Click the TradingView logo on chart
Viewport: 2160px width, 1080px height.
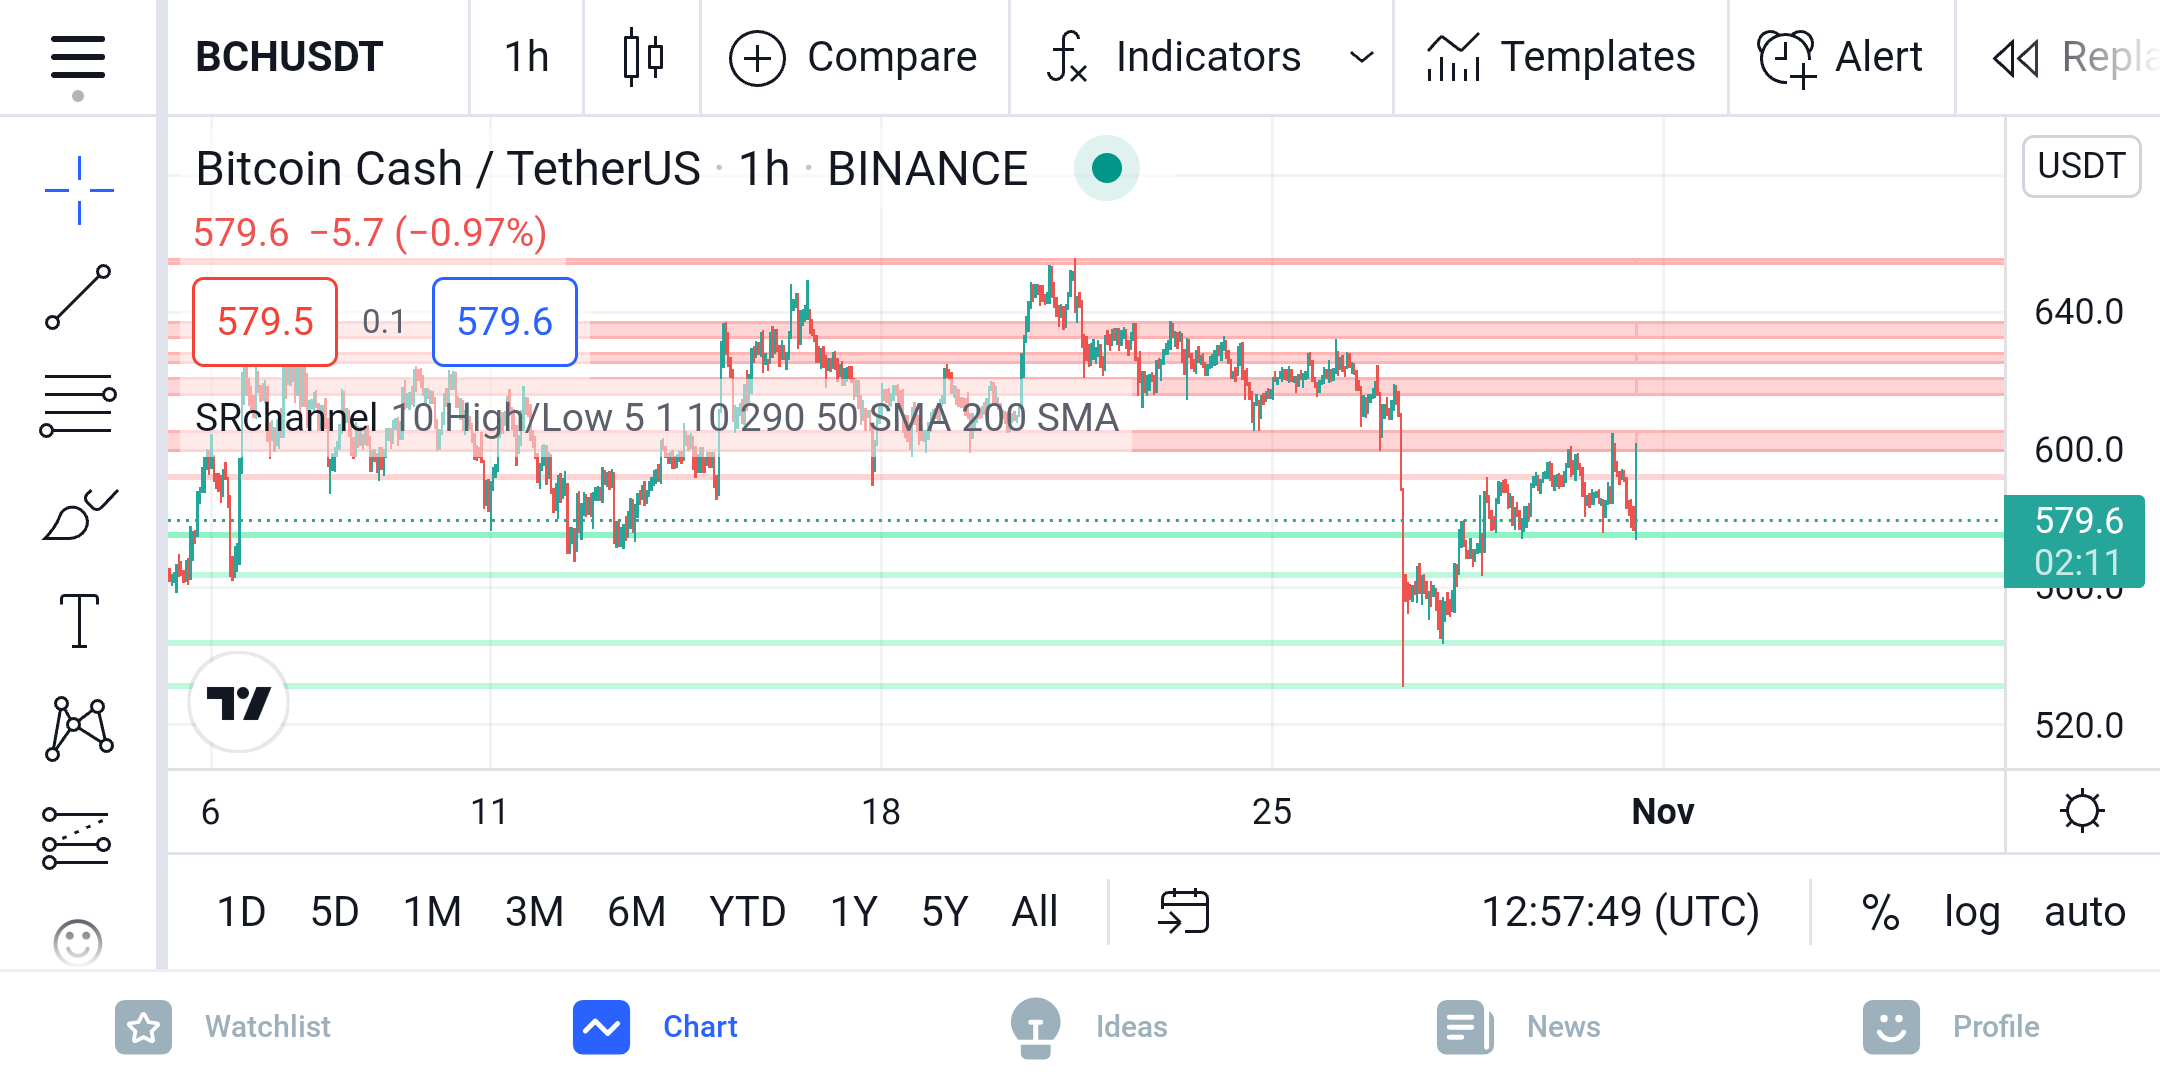238,703
